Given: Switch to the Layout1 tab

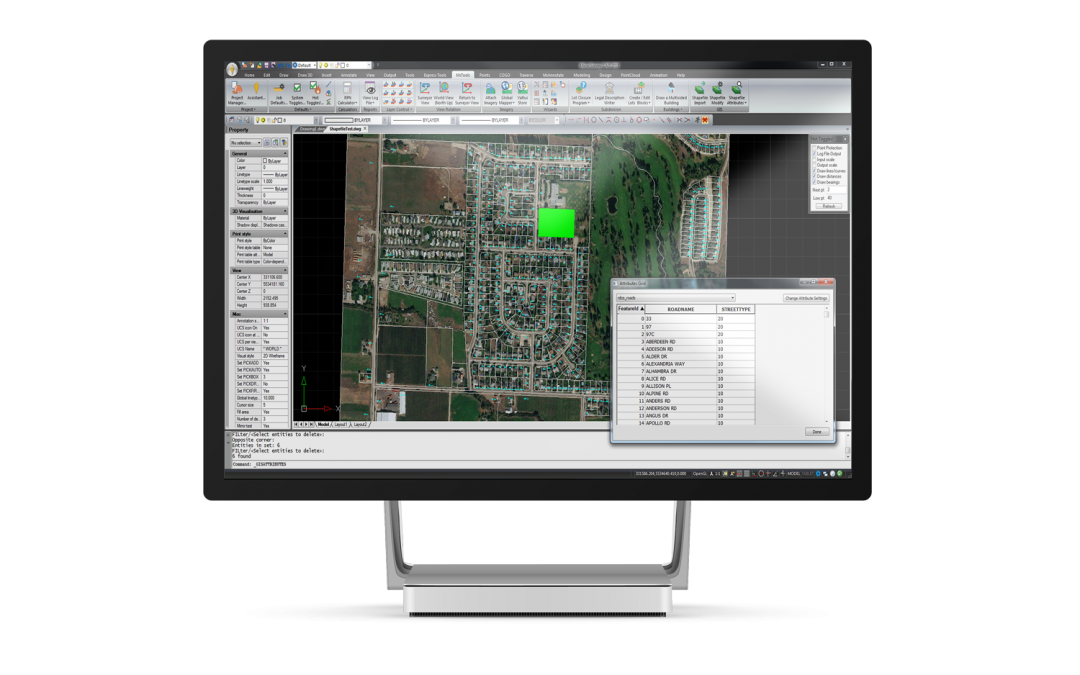Looking at the screenshot, I should point(340,424).
